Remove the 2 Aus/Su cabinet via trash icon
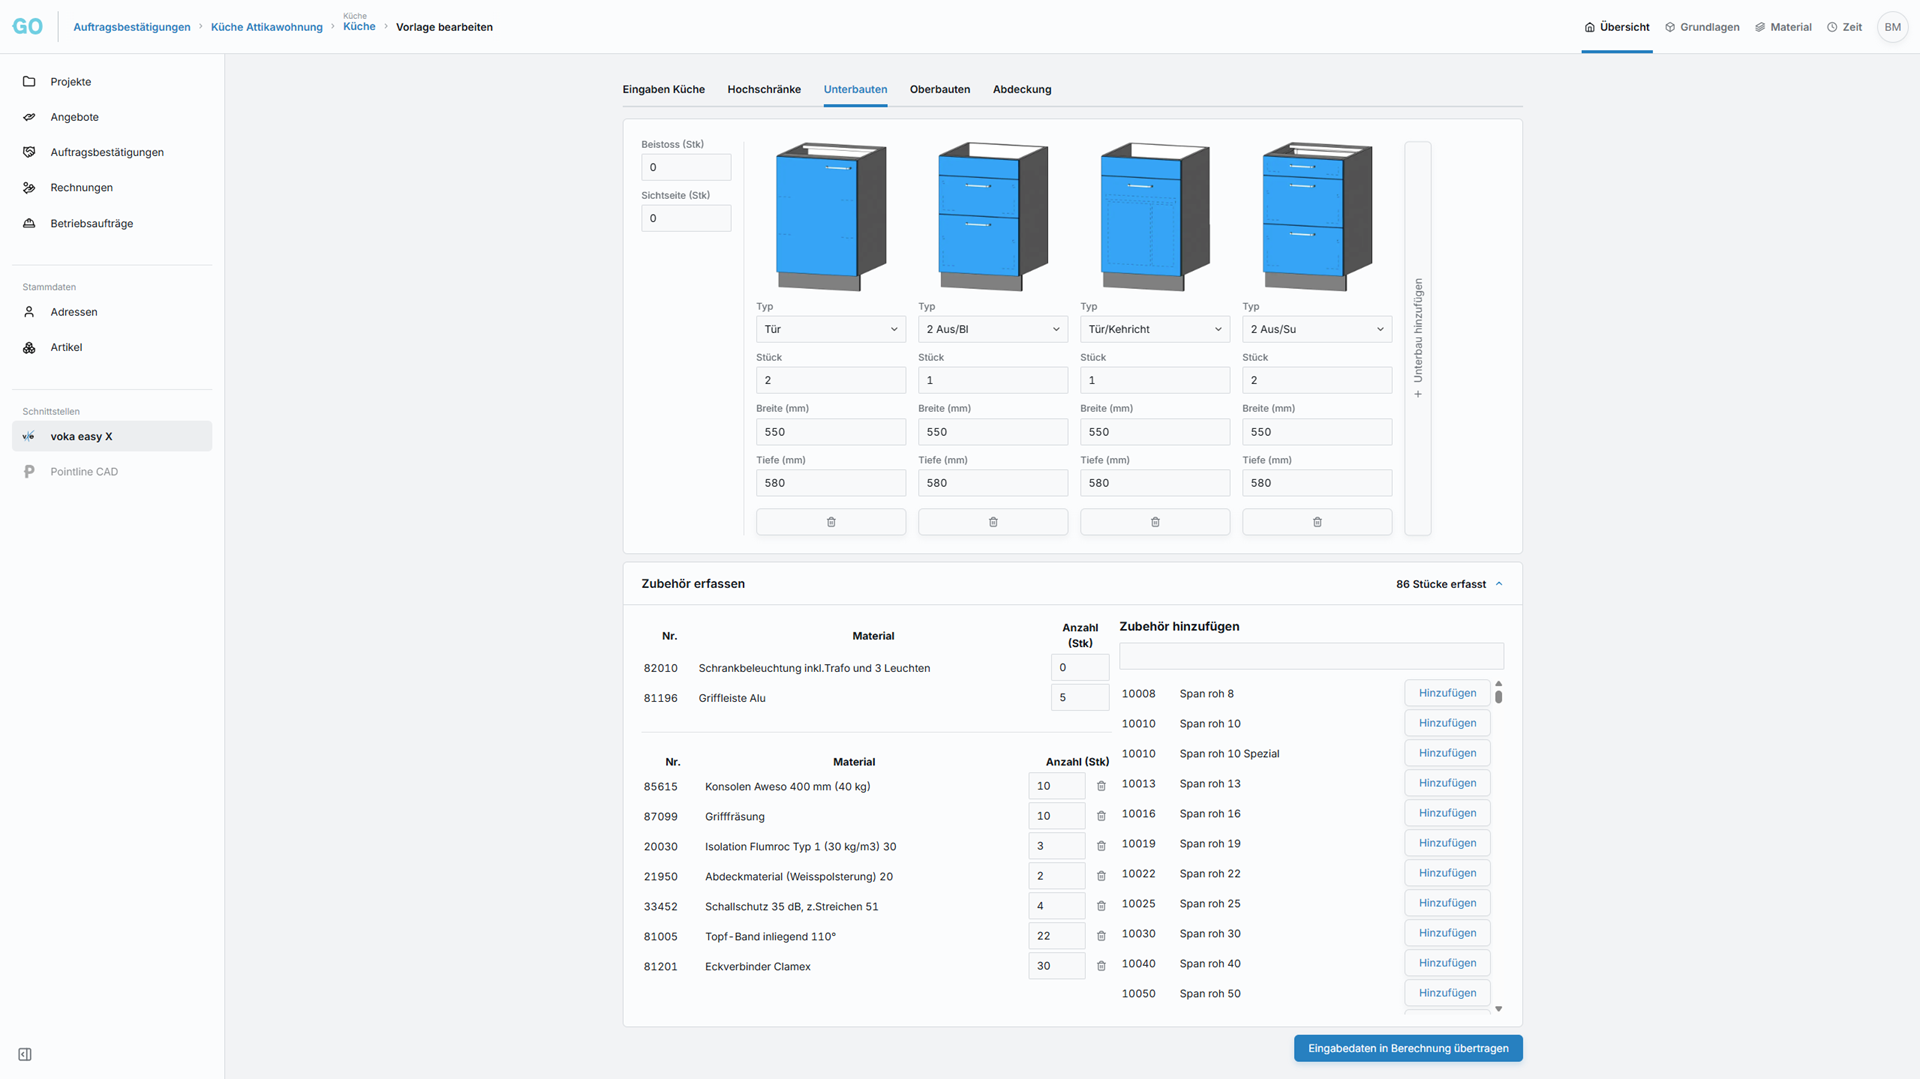 coord(1316,522)
